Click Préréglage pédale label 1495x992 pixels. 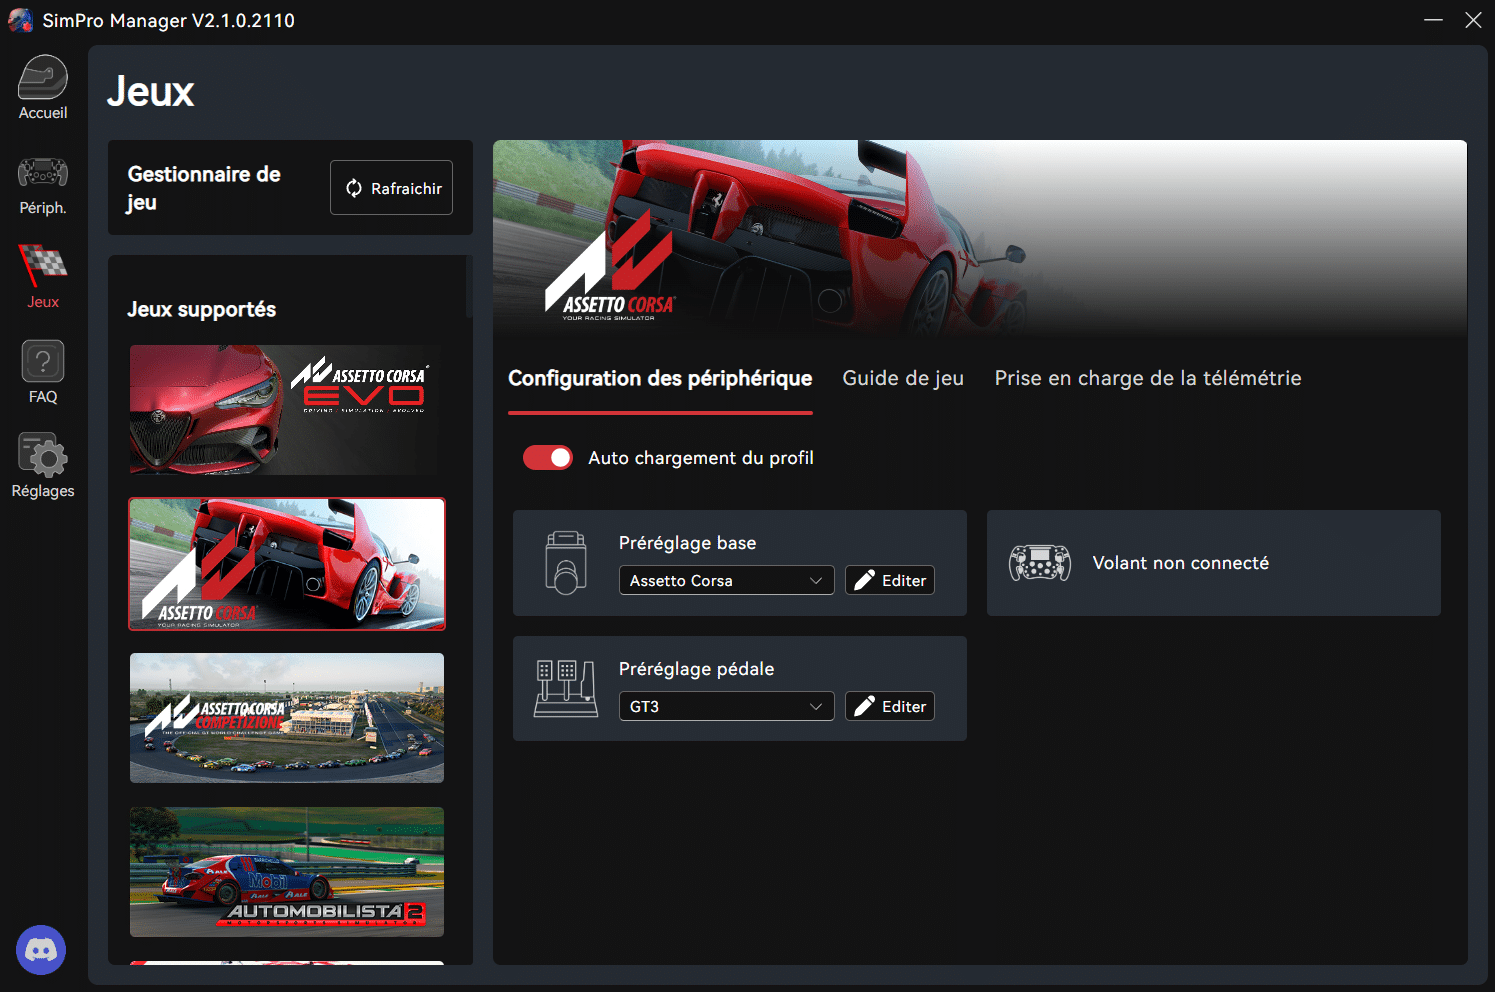[x=697, y=669]
